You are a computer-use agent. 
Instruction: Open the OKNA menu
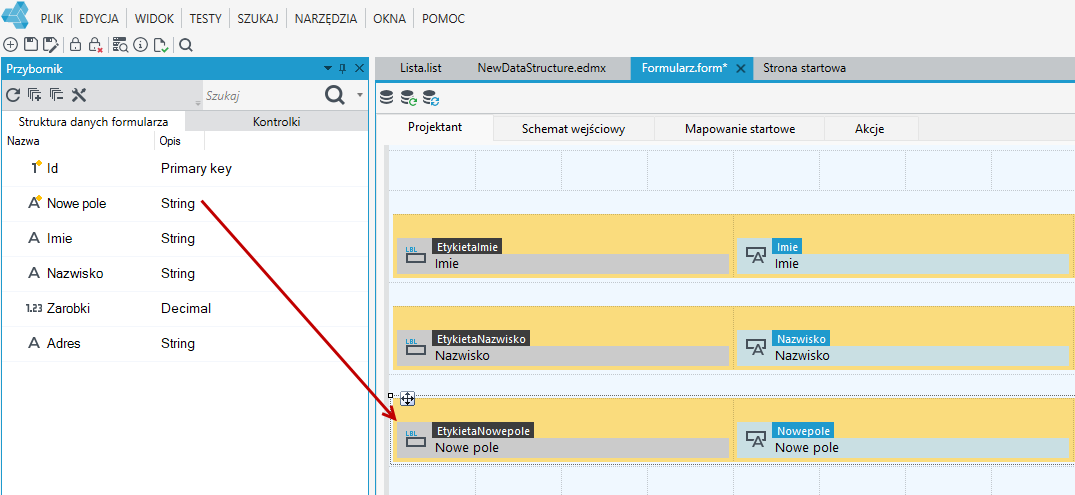(x=389, y=19)
